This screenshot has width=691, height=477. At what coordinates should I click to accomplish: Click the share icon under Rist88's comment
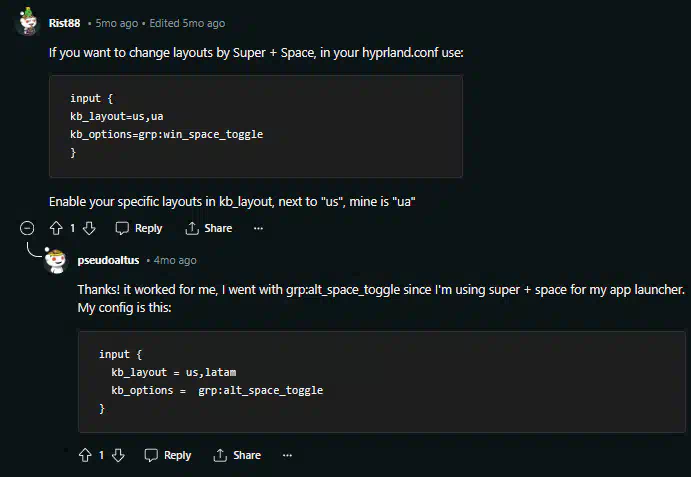pyautogui.click(x=192, y=228)
